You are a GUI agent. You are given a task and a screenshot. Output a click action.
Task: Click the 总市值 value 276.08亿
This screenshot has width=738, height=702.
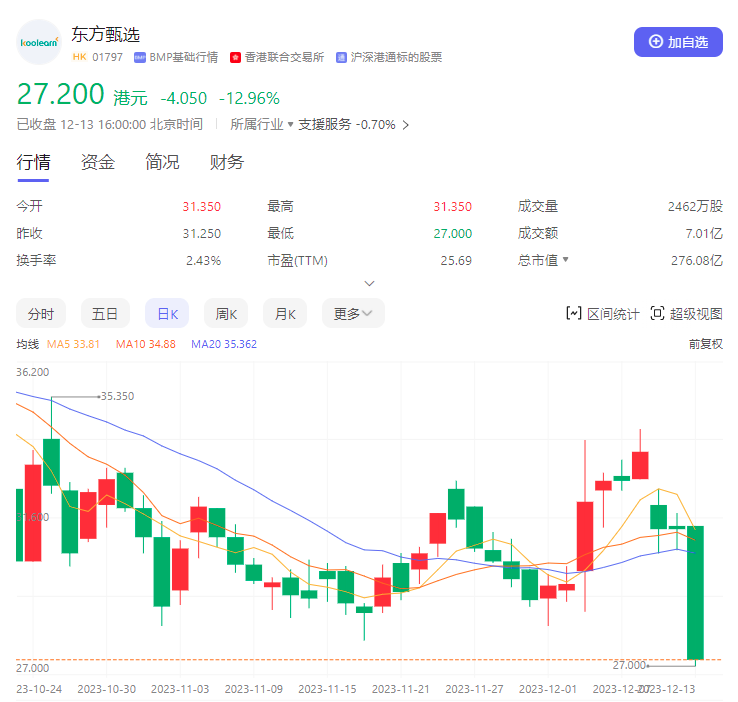pos(697,261)
